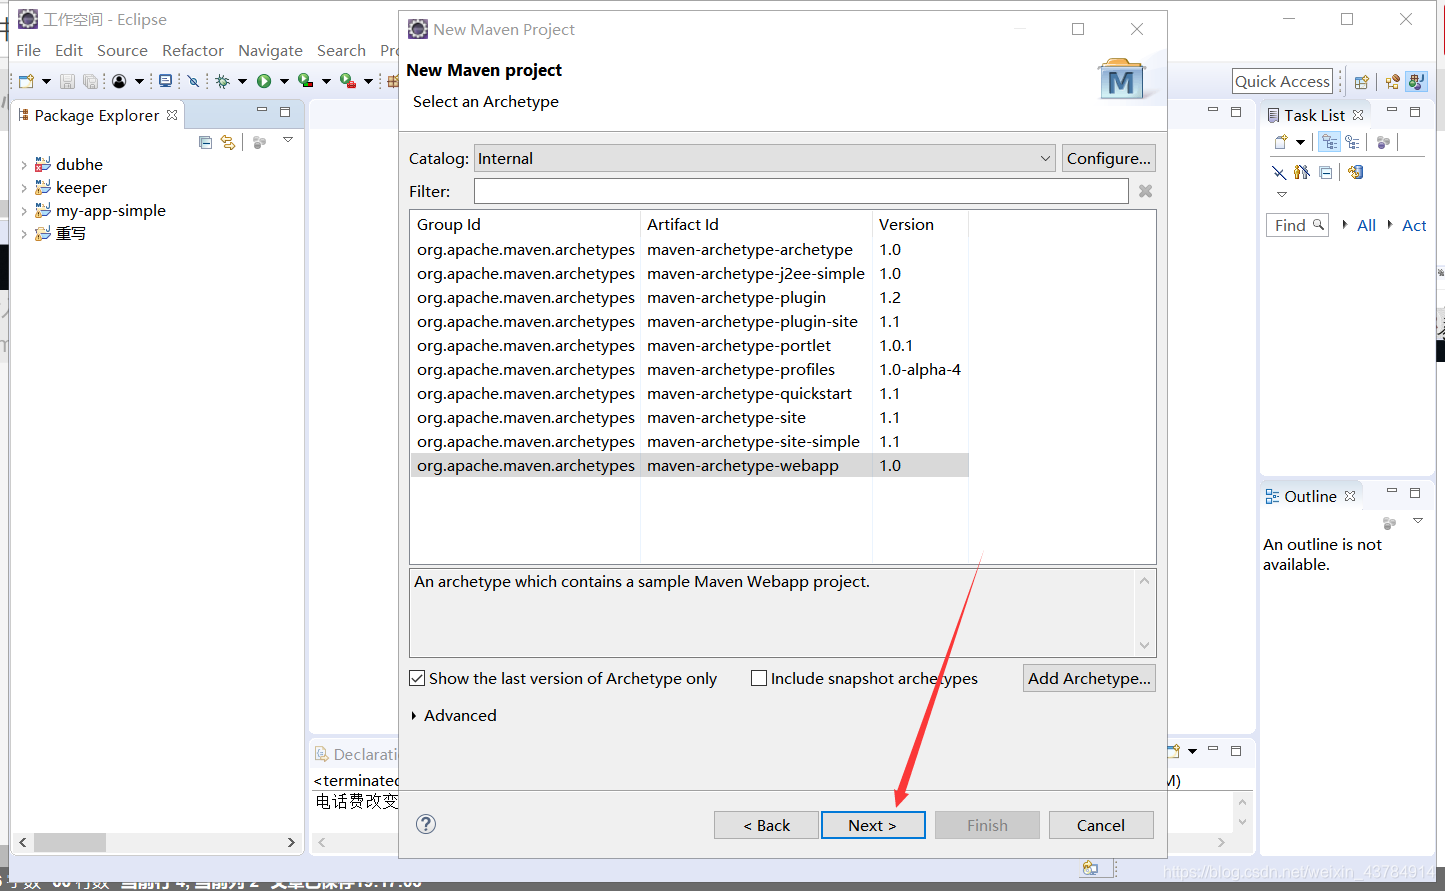Open the Edit menu
This screenshot has height=891, width=1445.
click(x=69, y=50)
